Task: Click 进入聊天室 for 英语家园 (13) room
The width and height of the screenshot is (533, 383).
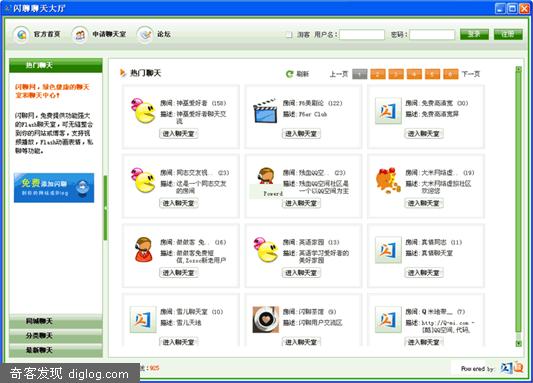Action: point(301,273)
